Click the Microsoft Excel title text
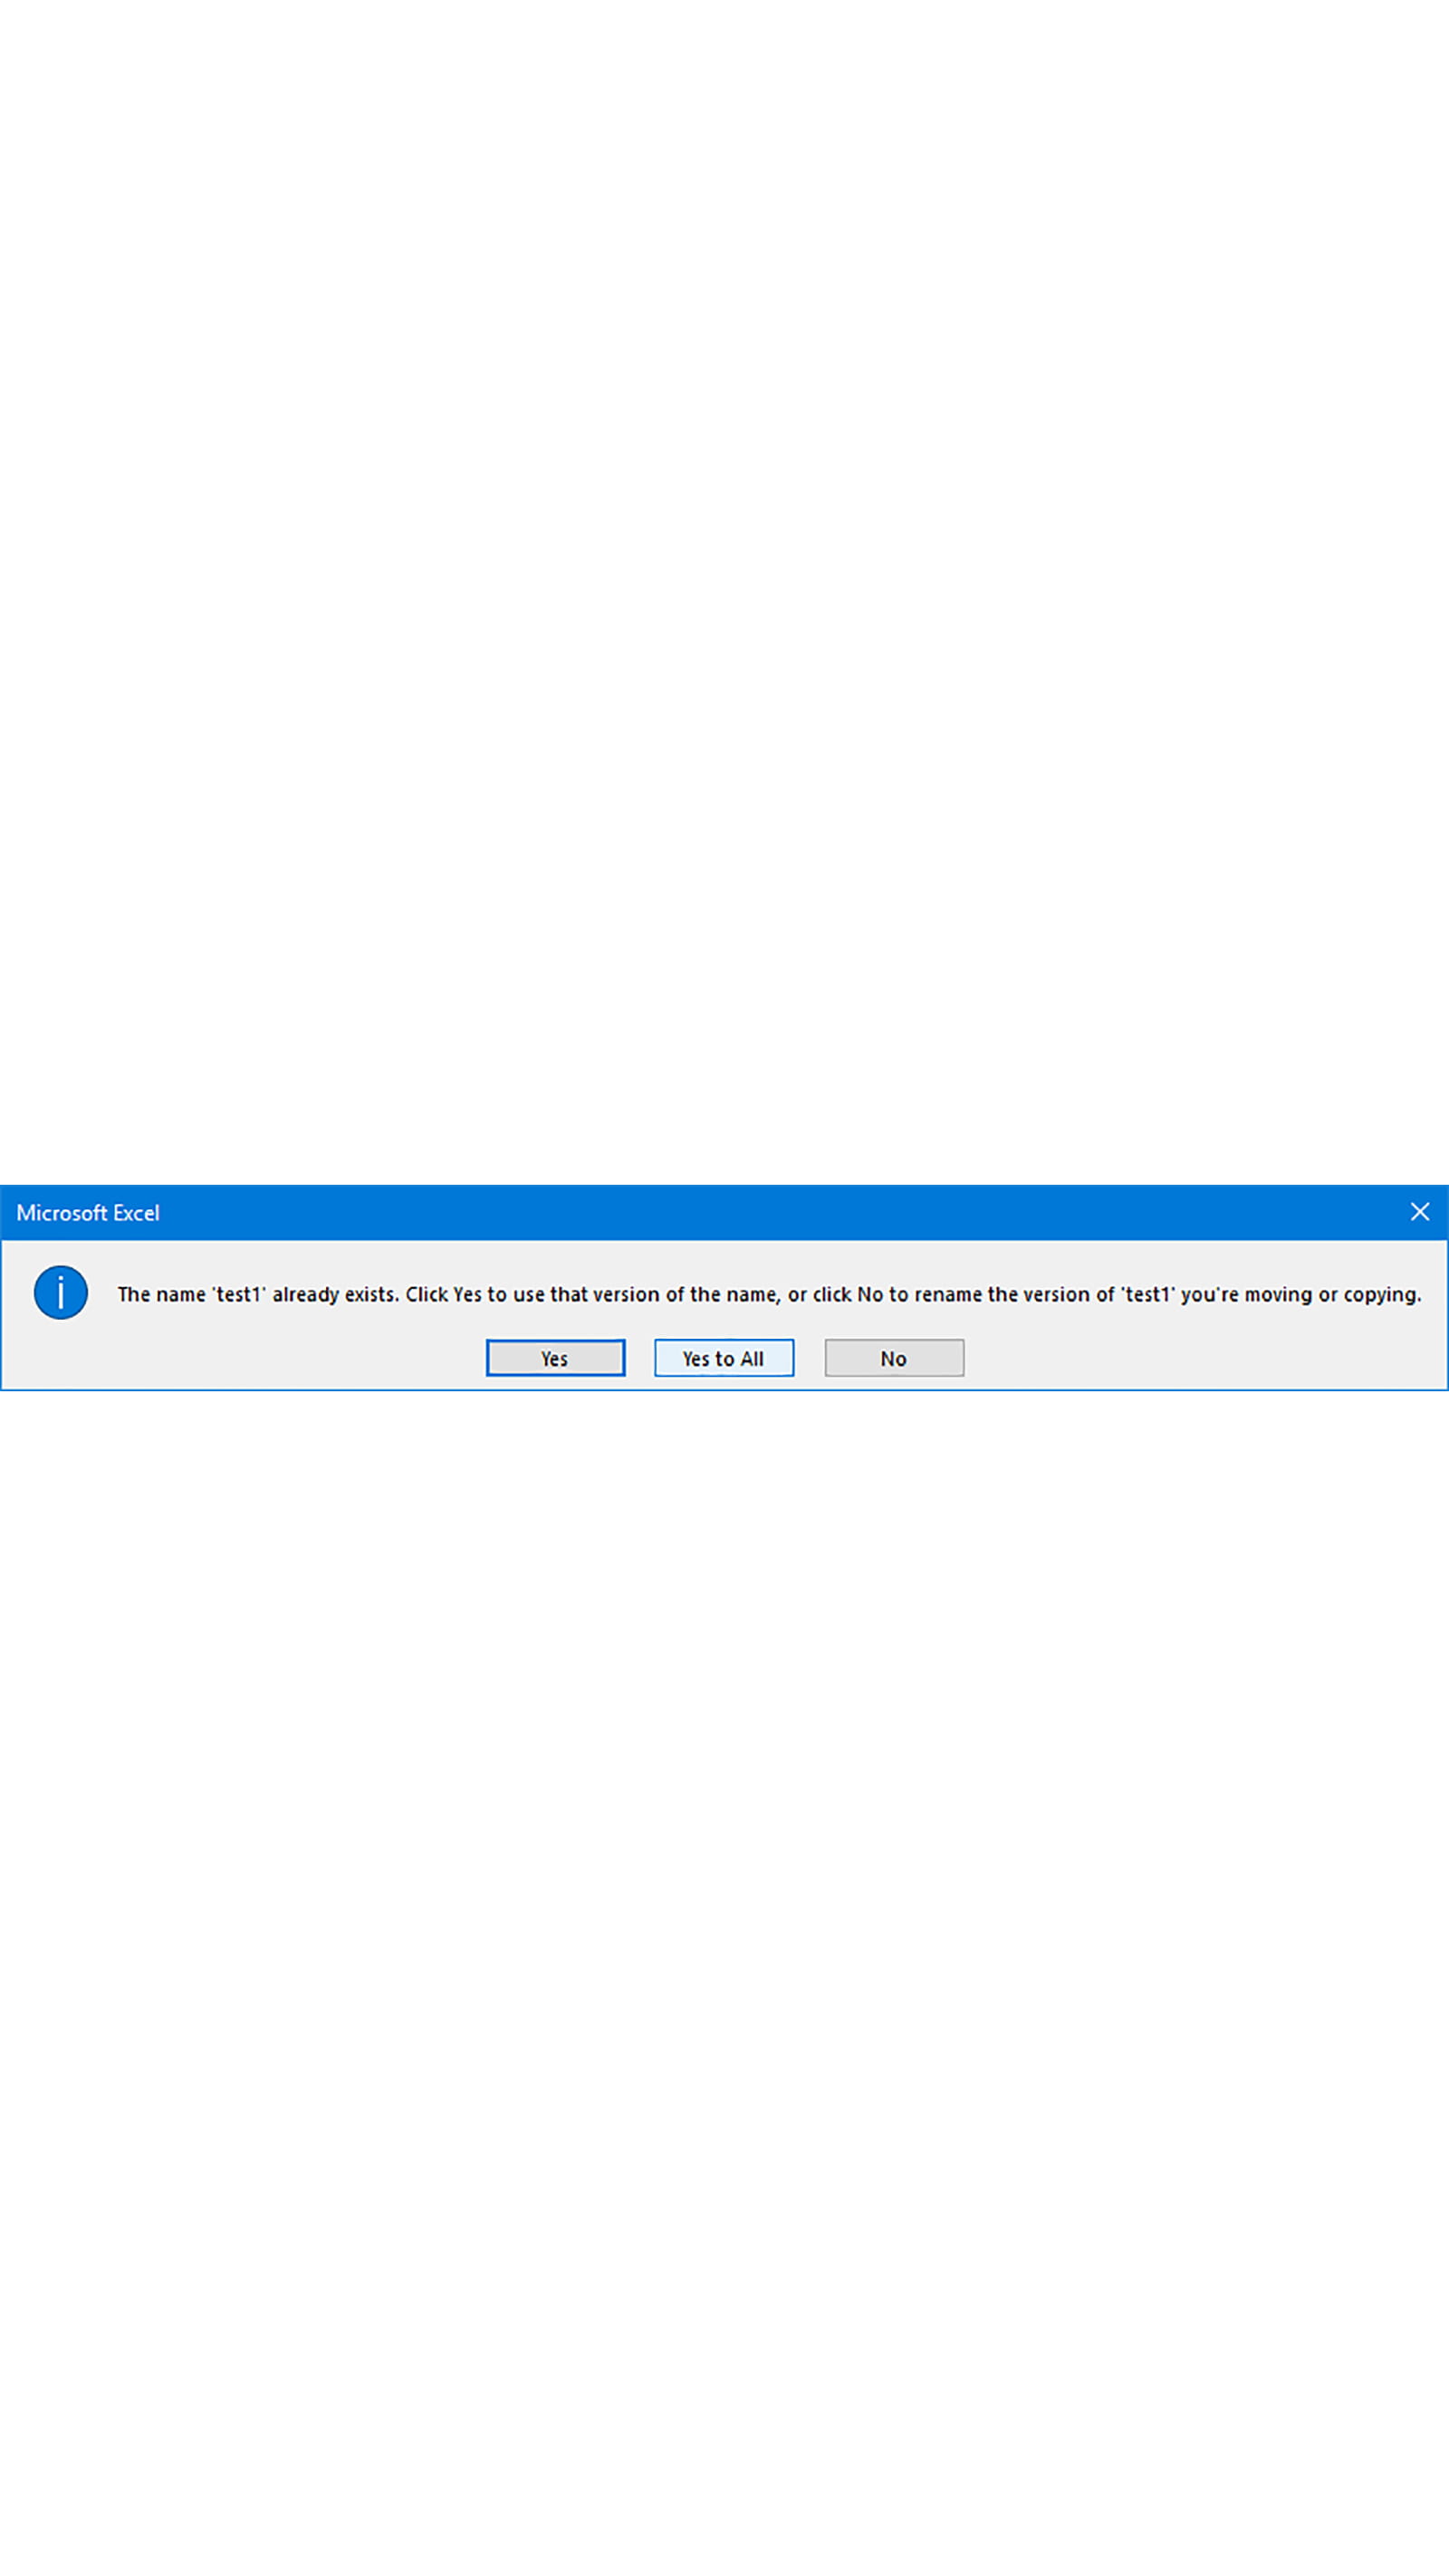This screenshot has height=2576, width=1449. (x=88, y=1213)
